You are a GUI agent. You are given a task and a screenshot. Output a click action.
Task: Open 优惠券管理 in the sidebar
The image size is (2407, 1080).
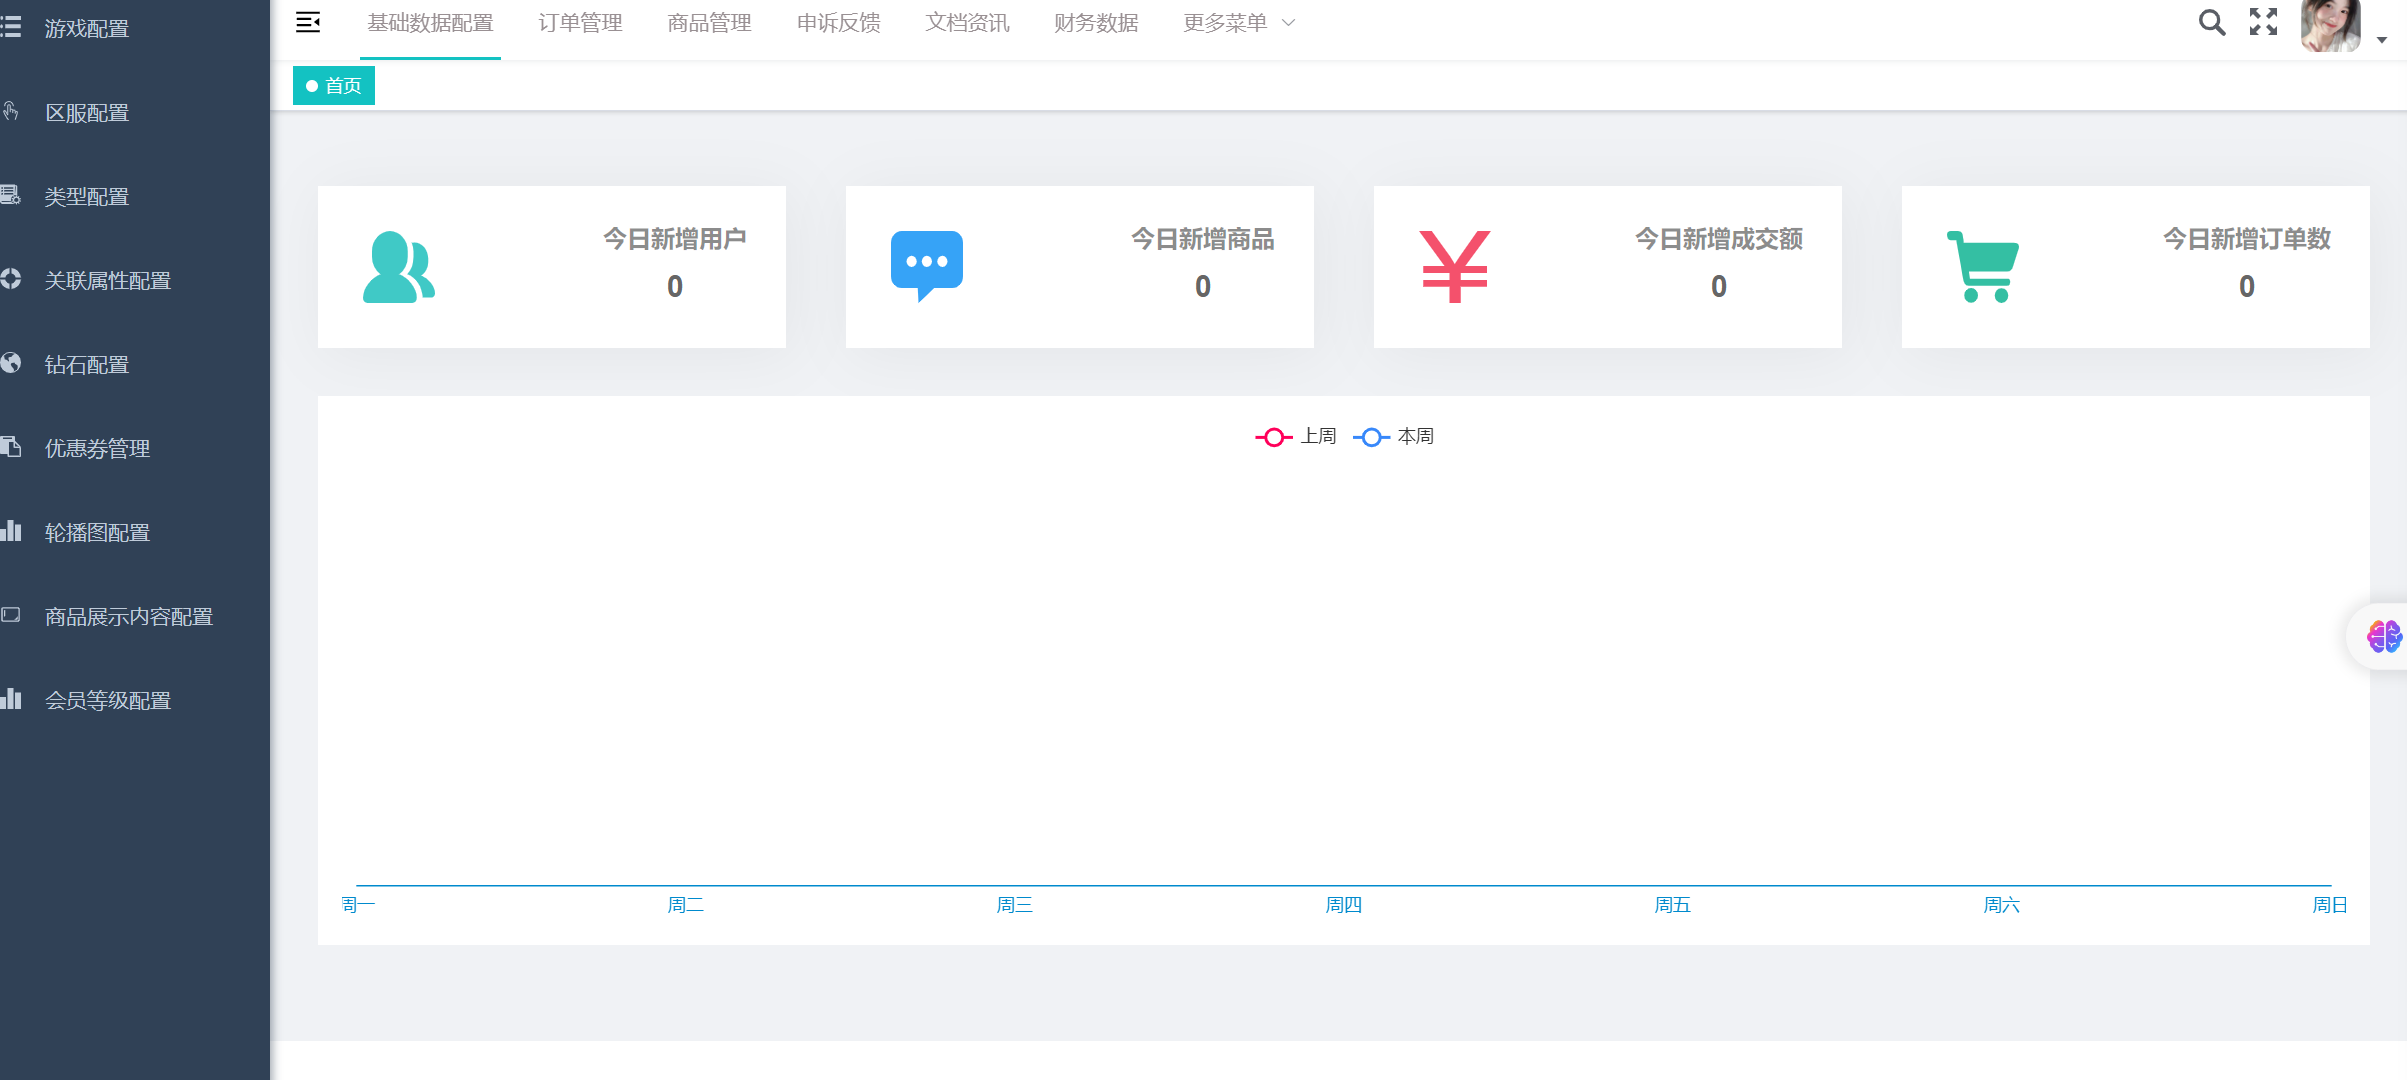tap(135, 449)
